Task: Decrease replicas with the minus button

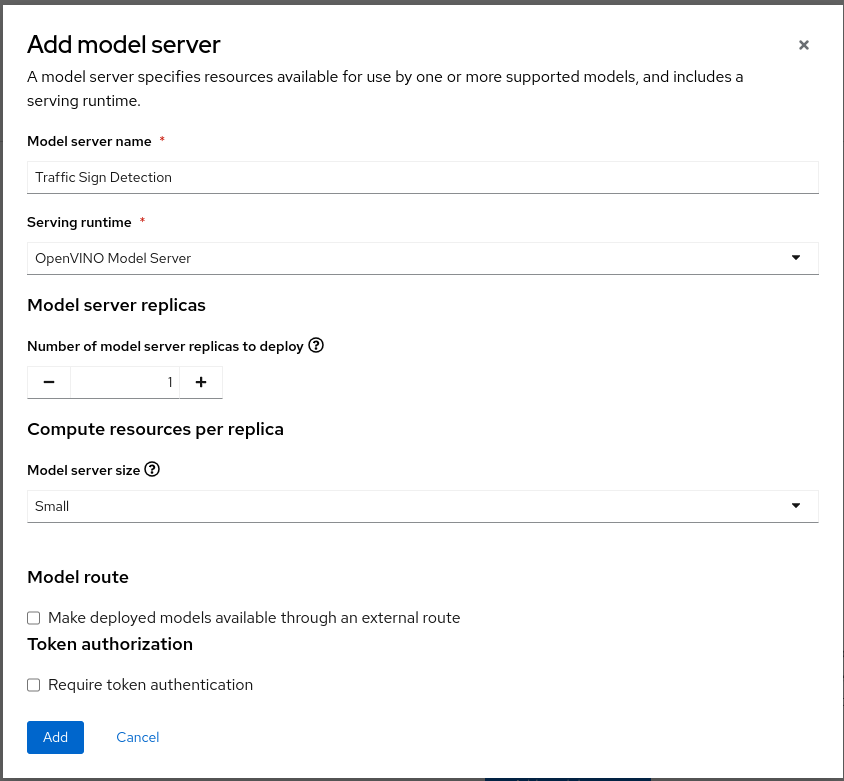Action: tap(49, 382)
